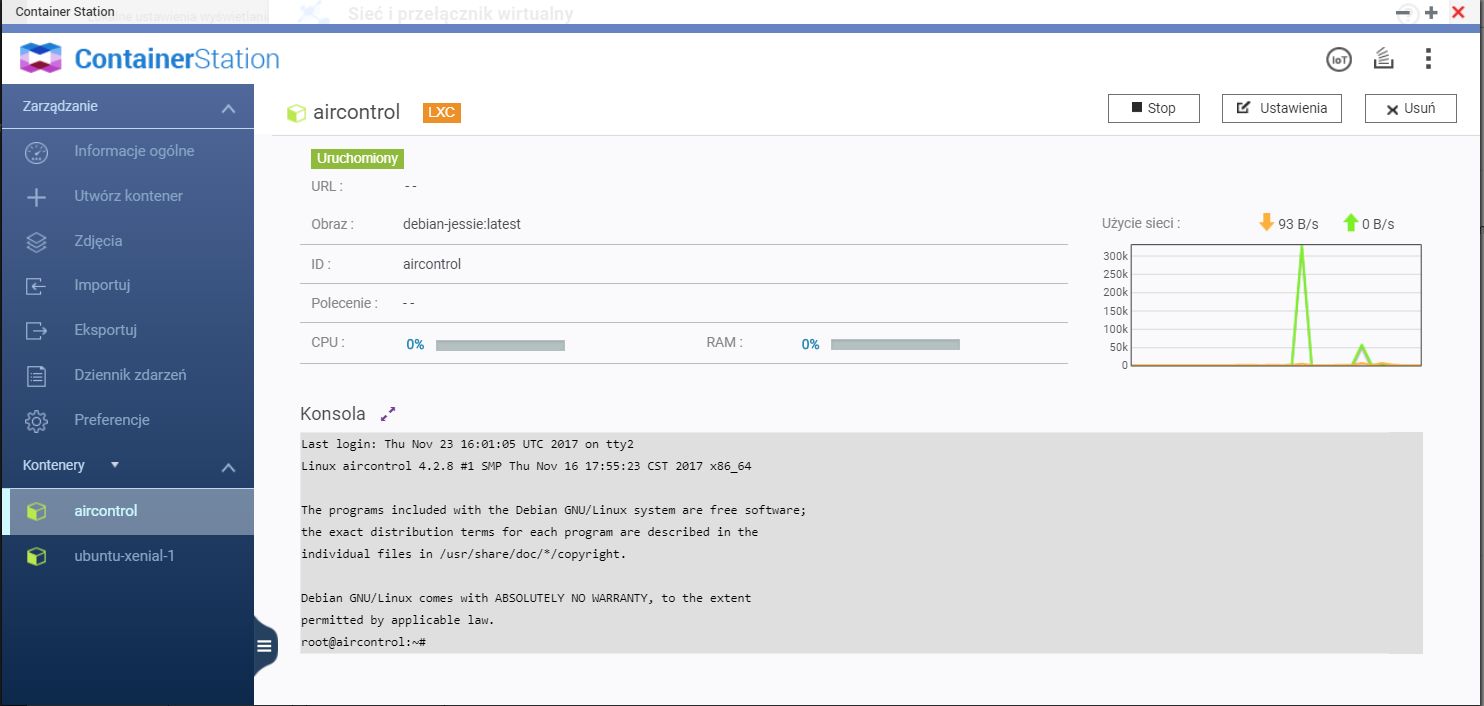Click the Preferencje gear icon
The image size is (1484, 706).
(36, 421)
